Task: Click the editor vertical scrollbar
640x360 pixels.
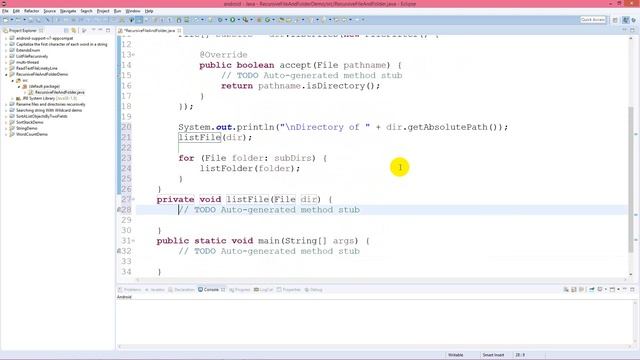Action: tap(631, 180)
